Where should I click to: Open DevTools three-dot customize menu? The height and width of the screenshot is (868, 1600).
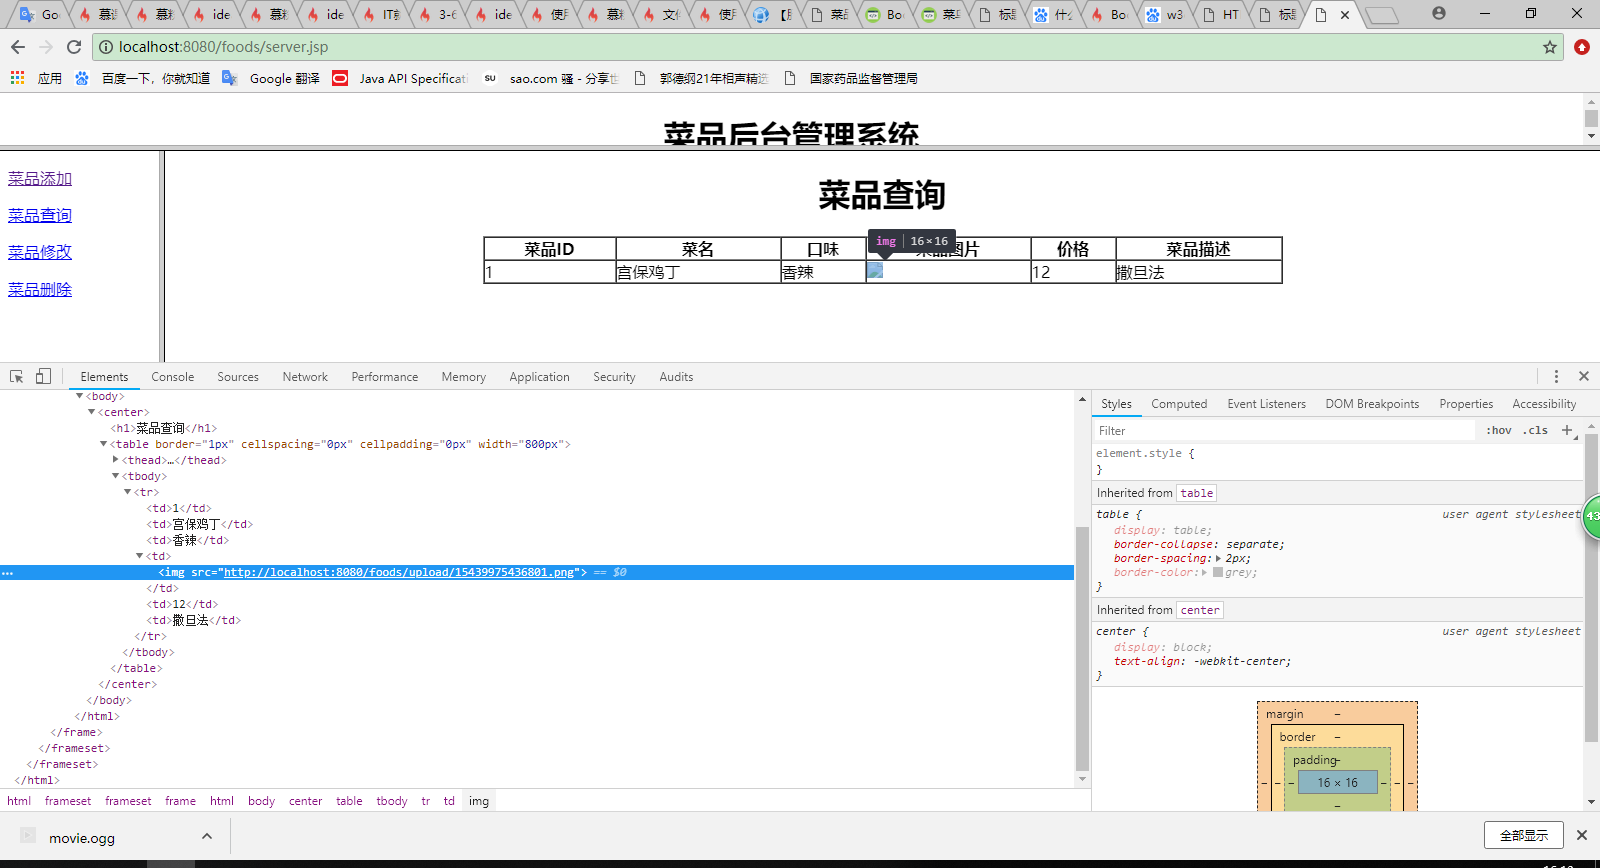coord(1556,377)
